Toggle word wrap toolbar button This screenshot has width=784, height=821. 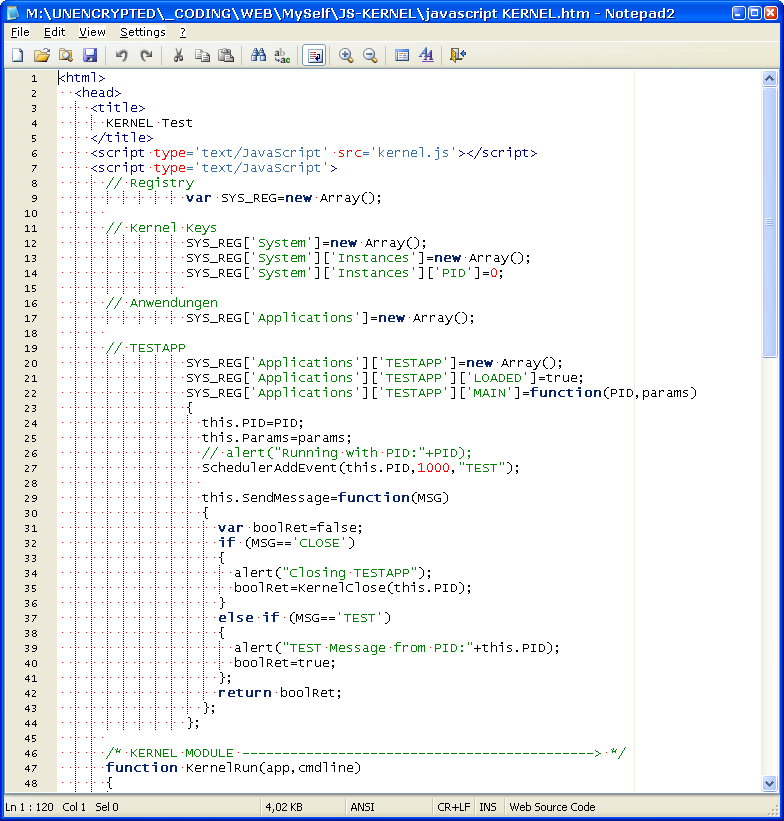click(314, 56)
